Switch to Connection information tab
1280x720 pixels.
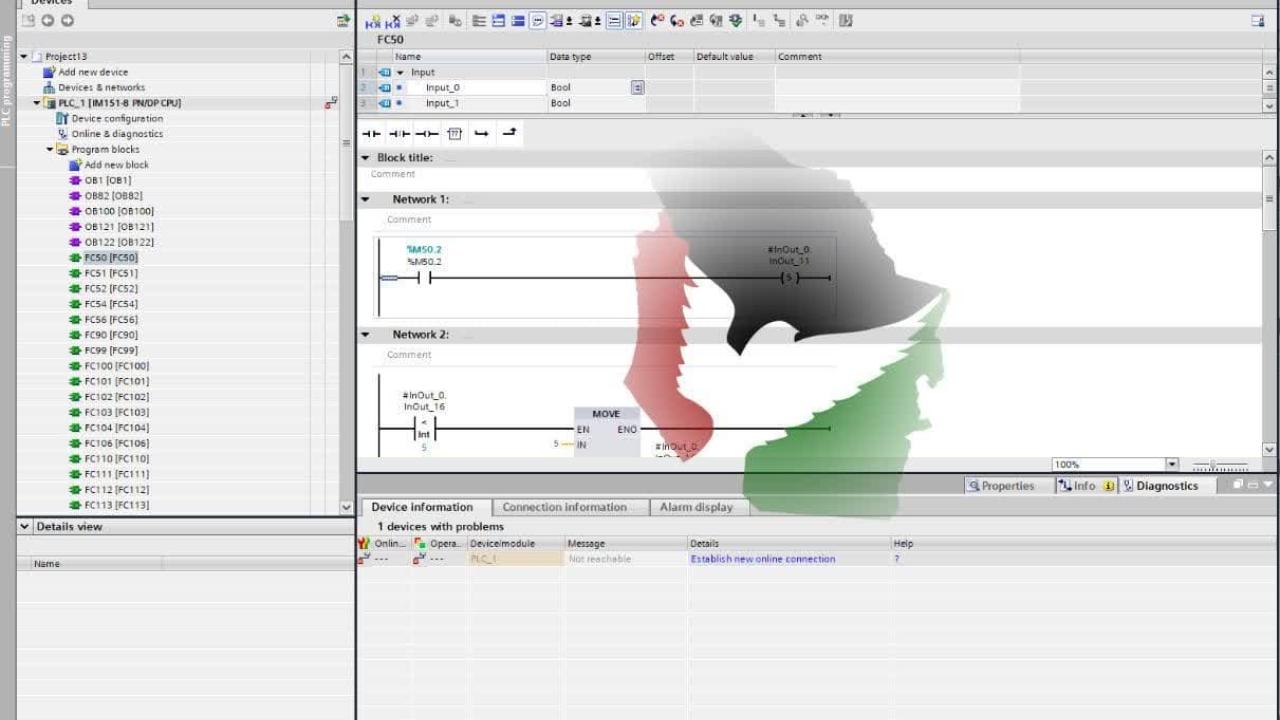564,507
